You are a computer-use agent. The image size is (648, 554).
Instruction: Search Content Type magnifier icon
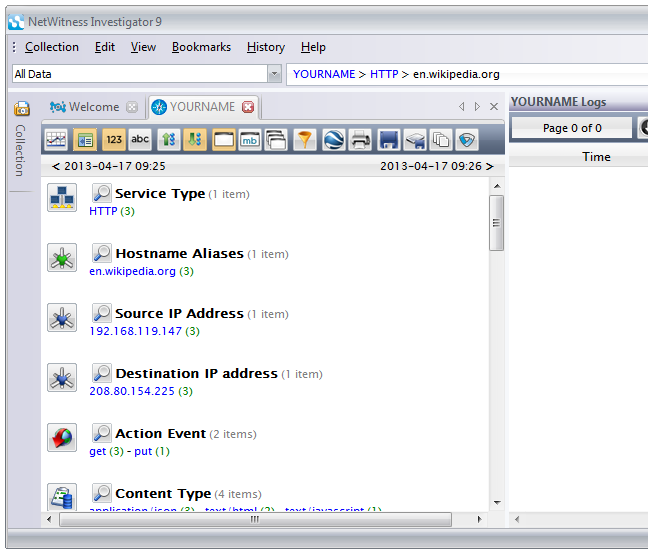101,492
